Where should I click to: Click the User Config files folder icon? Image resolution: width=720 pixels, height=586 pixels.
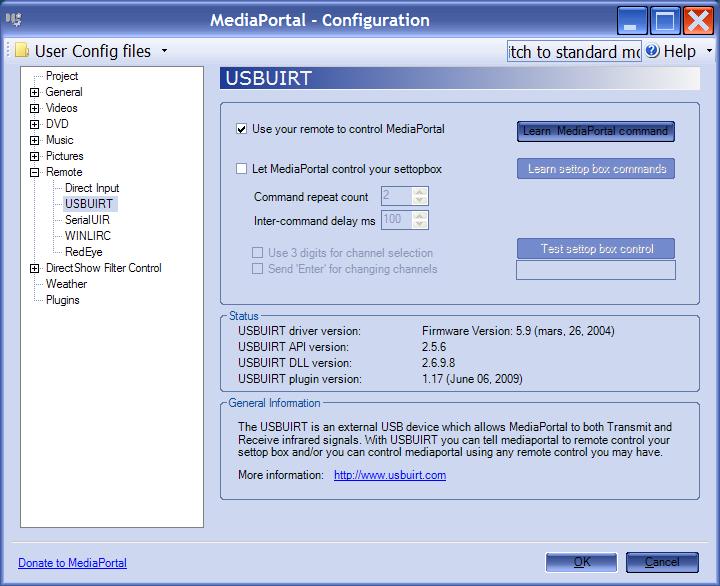click(x=21, y=51)
